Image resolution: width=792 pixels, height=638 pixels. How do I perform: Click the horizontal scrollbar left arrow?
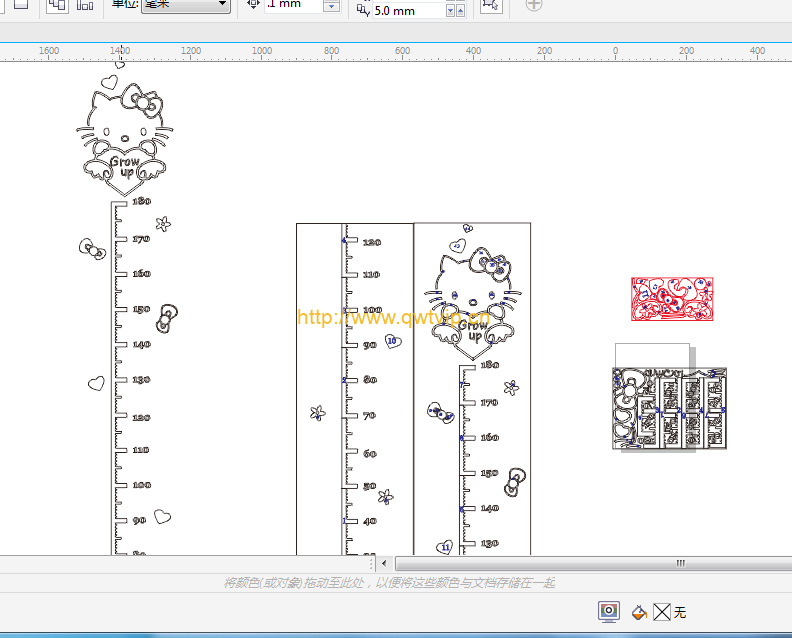coord(384,563)
